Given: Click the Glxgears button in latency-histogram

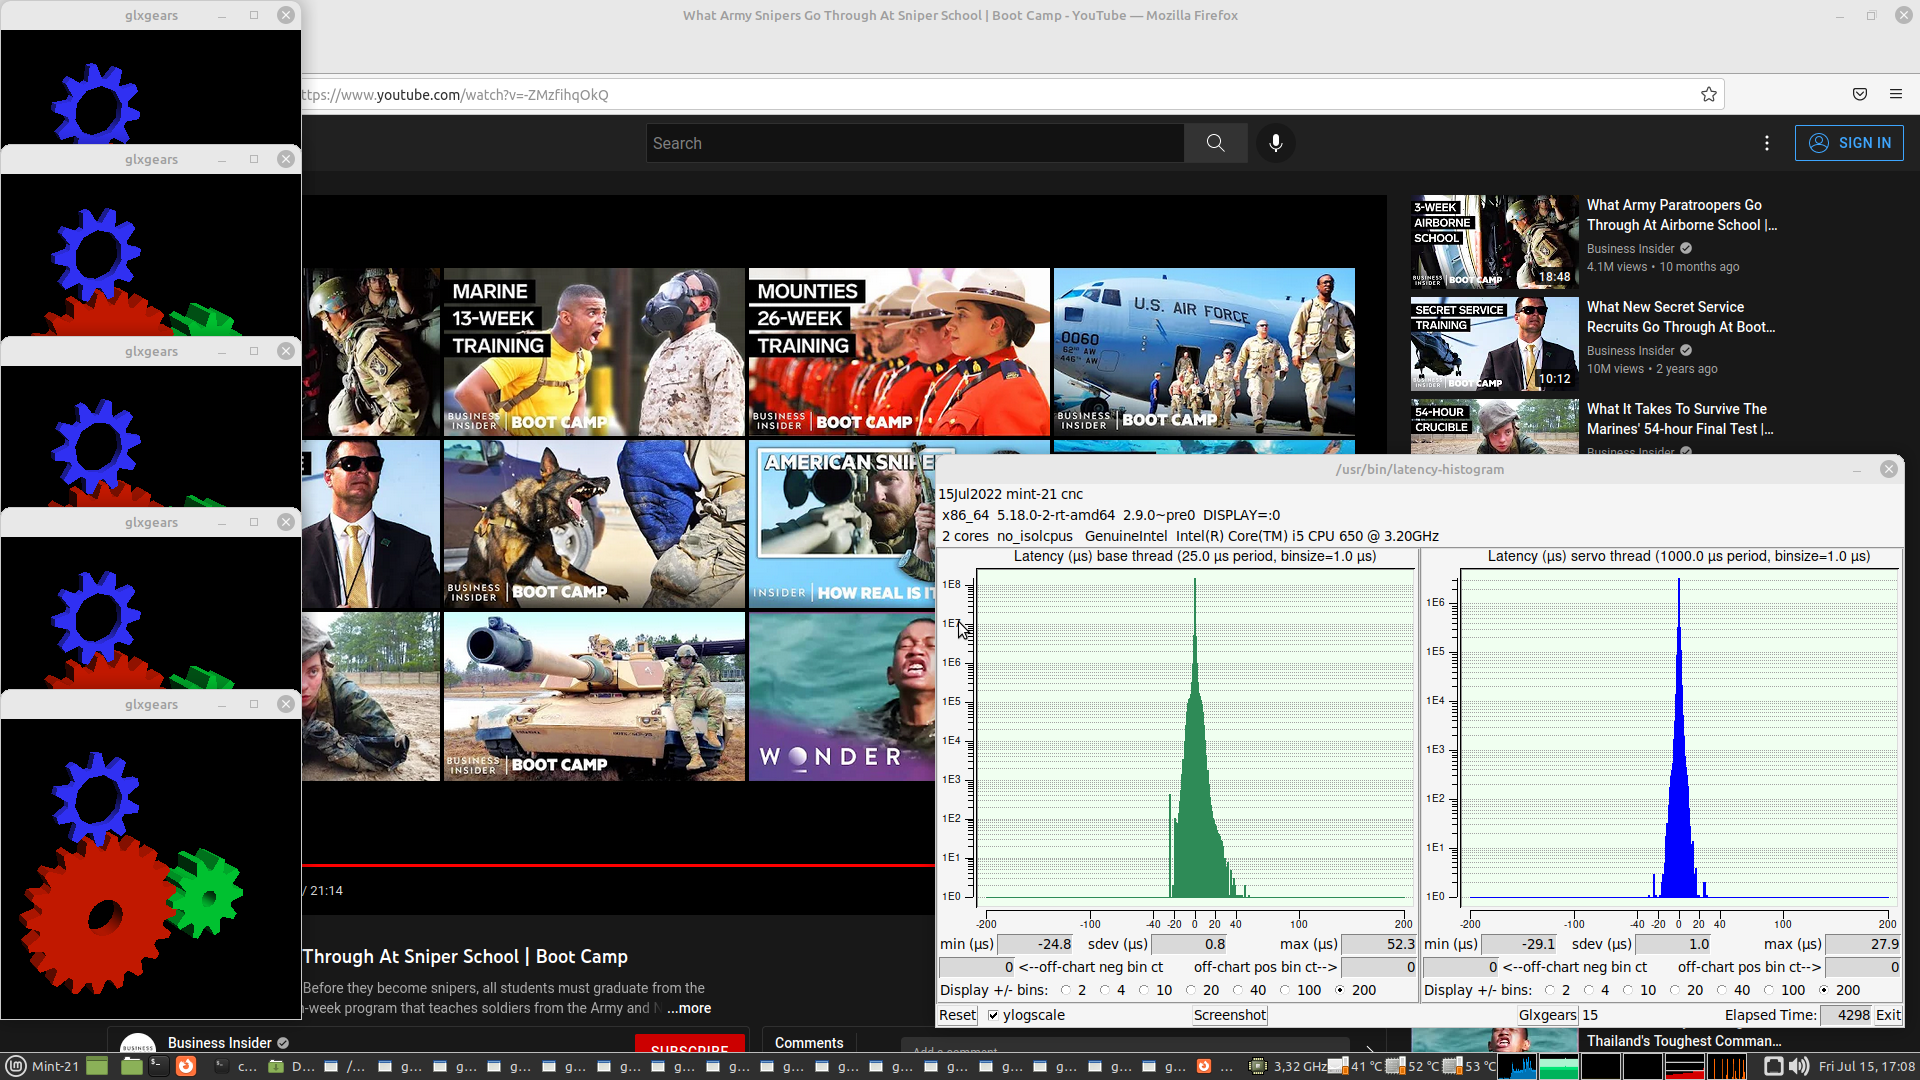Looking at the screenshot, I should click(x=1547, y=1015).
